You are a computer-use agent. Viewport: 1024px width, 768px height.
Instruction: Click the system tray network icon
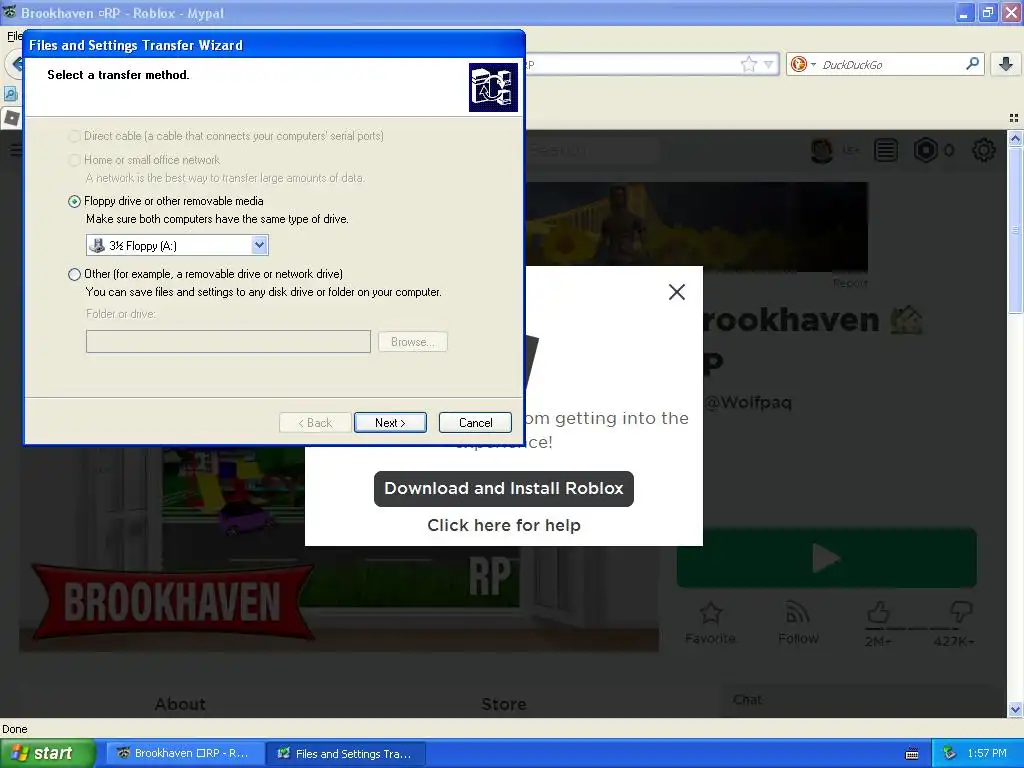point(950,754)
